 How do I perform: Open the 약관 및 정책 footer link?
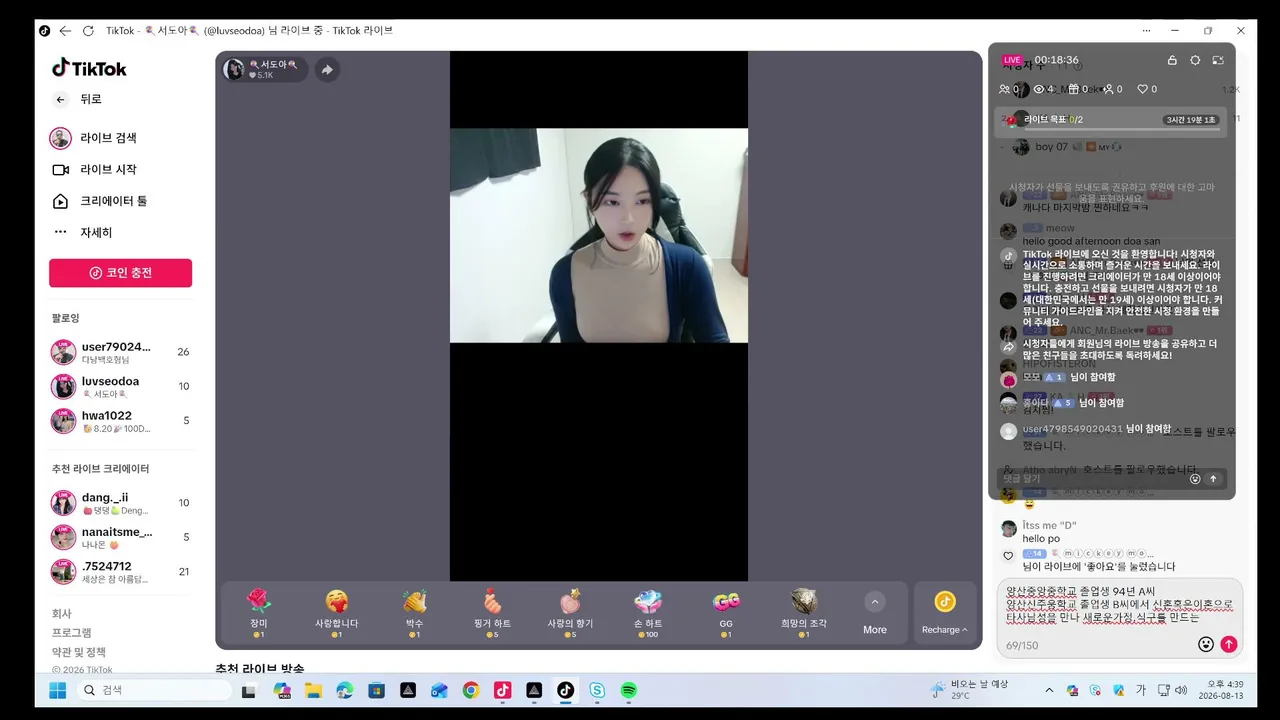(79, 652)
